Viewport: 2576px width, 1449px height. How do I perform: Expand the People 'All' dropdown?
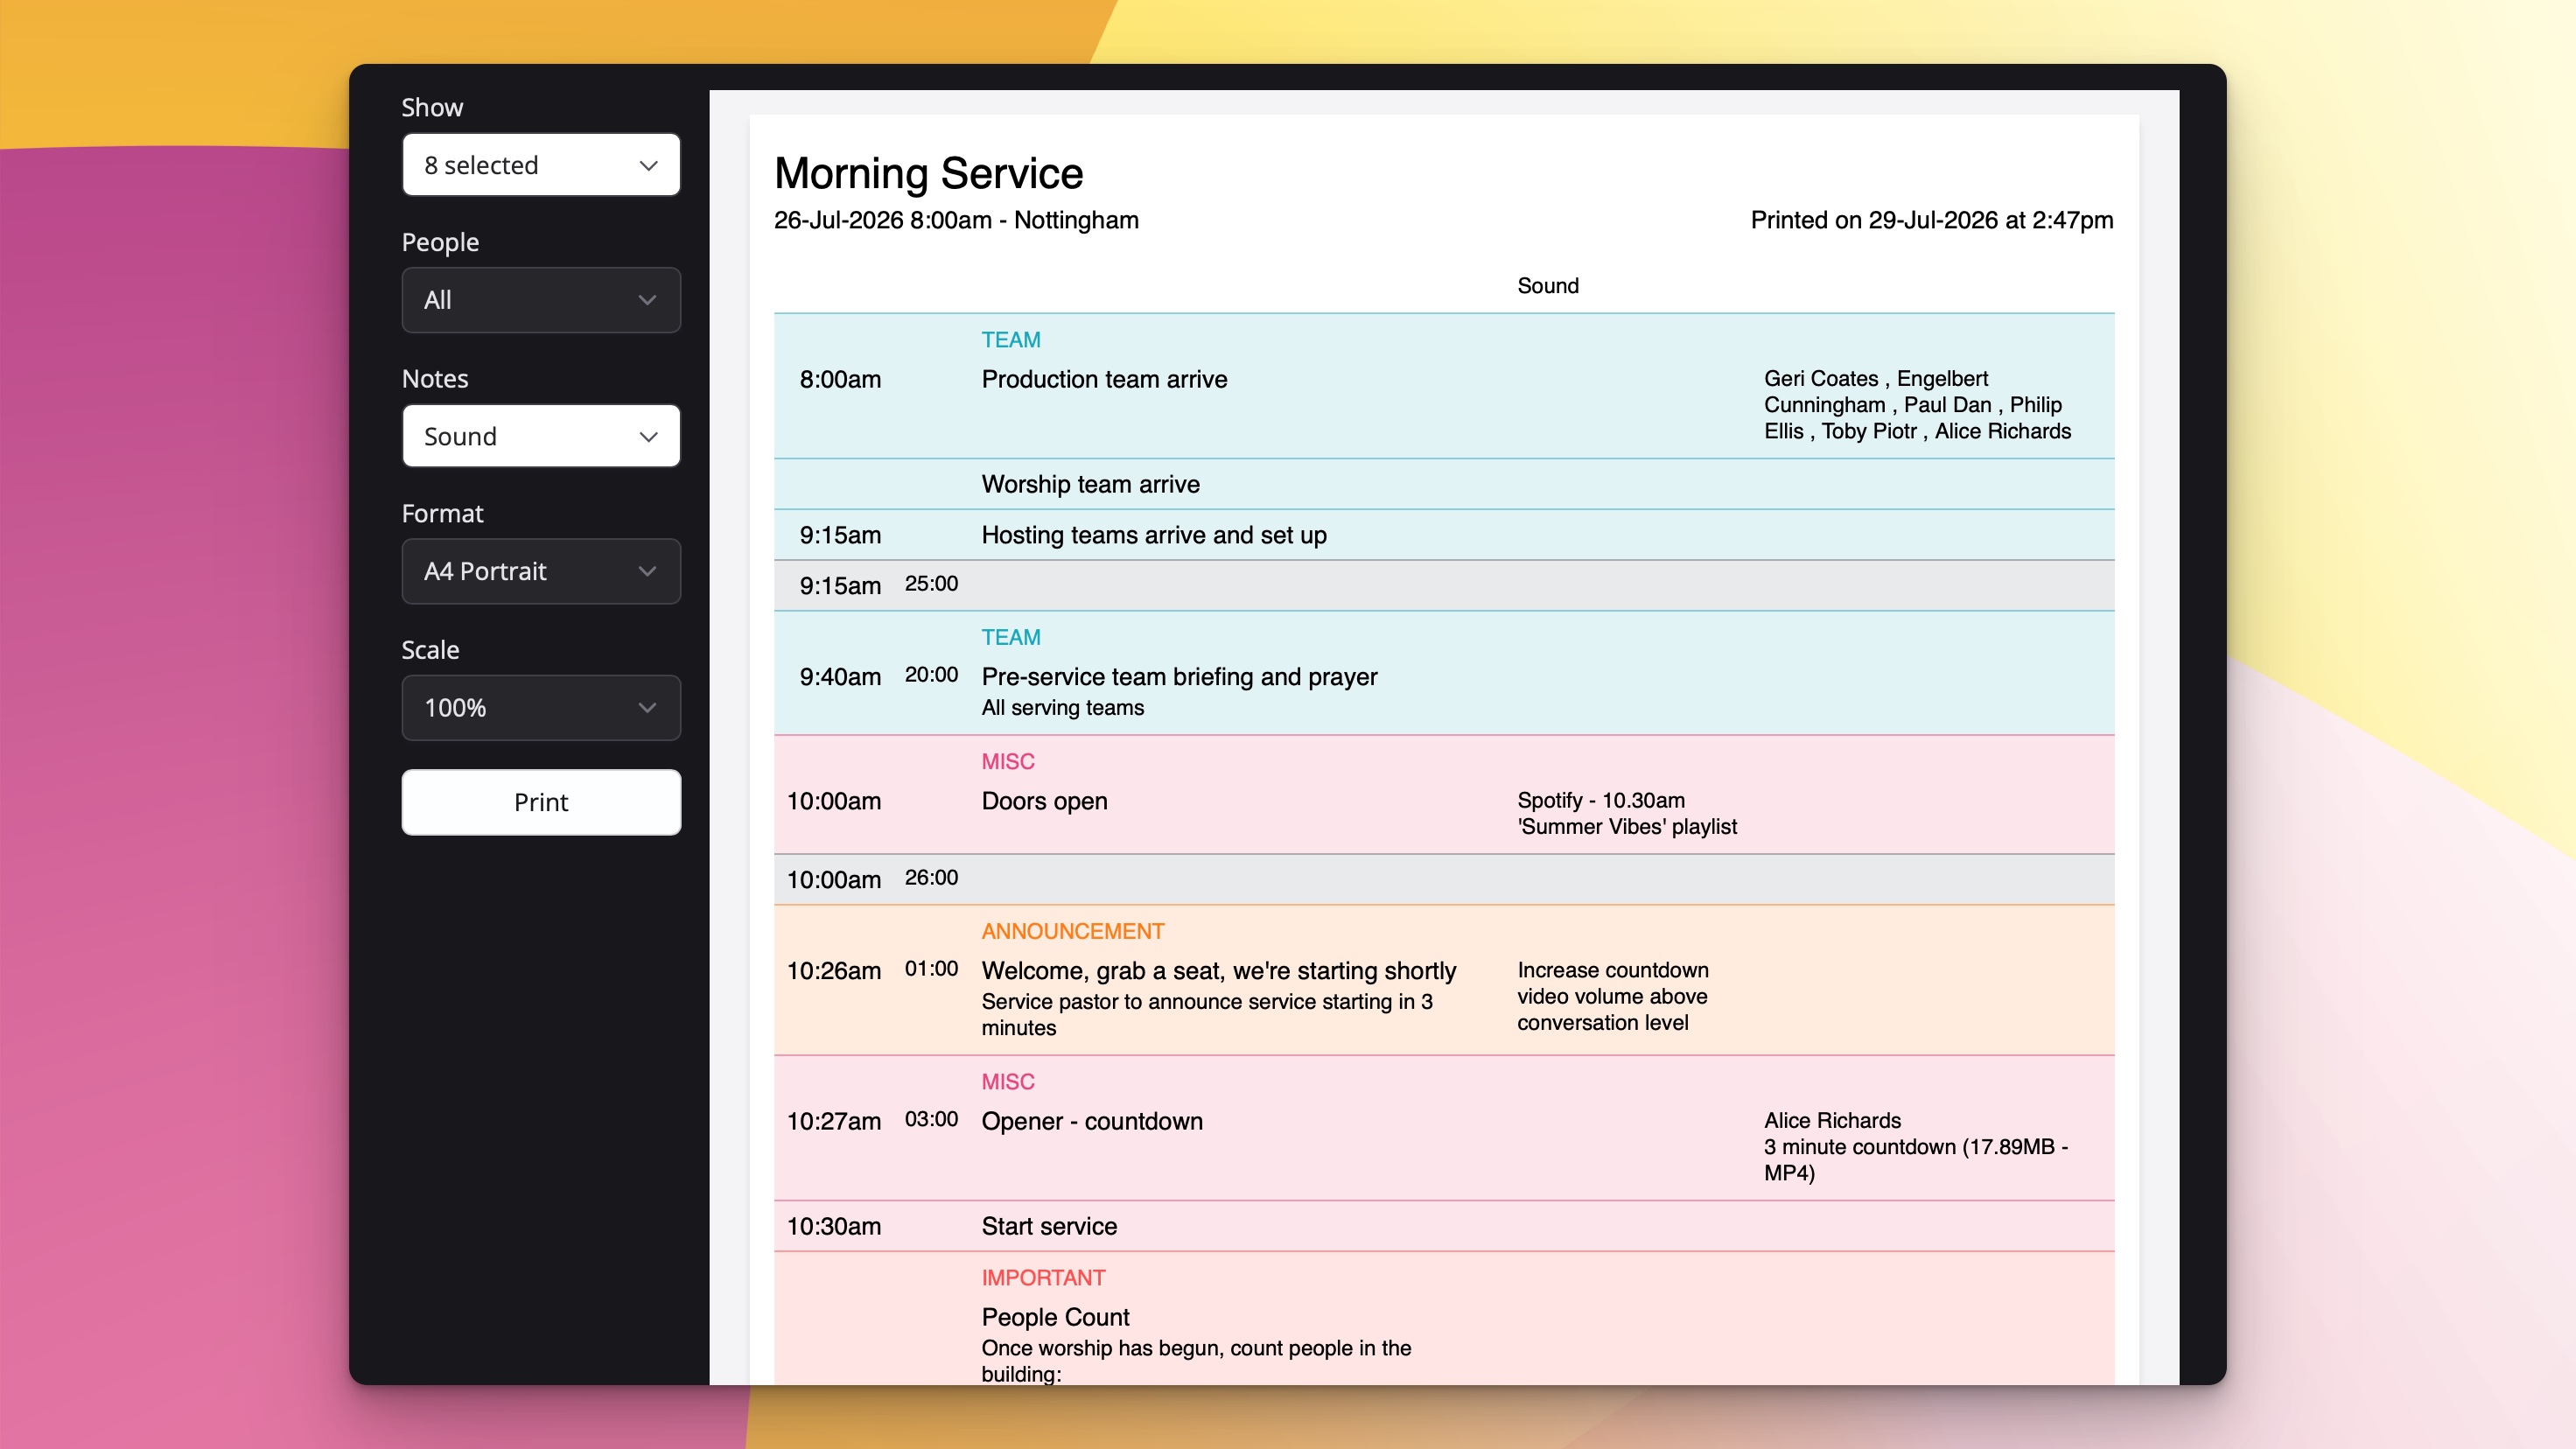(541, 300)
